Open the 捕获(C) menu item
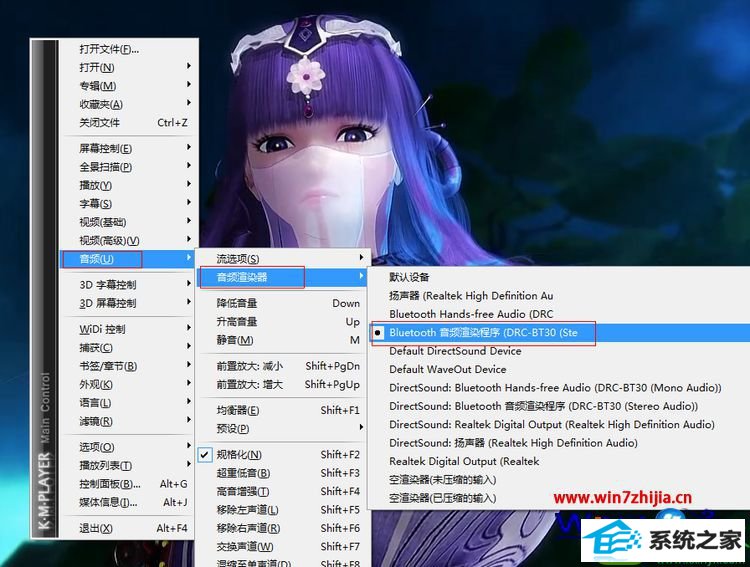The height and width of the screenshot is (567, 750). (128, 347)
